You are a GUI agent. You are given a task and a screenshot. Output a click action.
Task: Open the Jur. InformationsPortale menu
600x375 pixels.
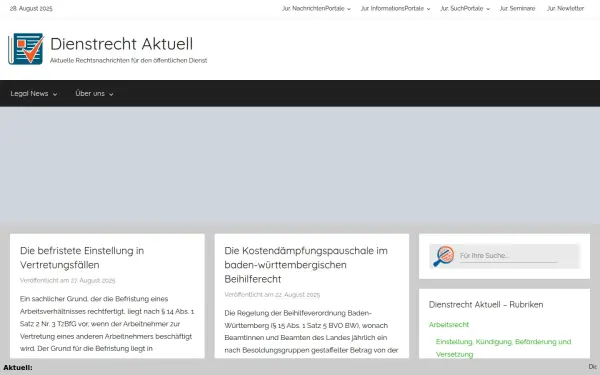(x=395, y=8)
